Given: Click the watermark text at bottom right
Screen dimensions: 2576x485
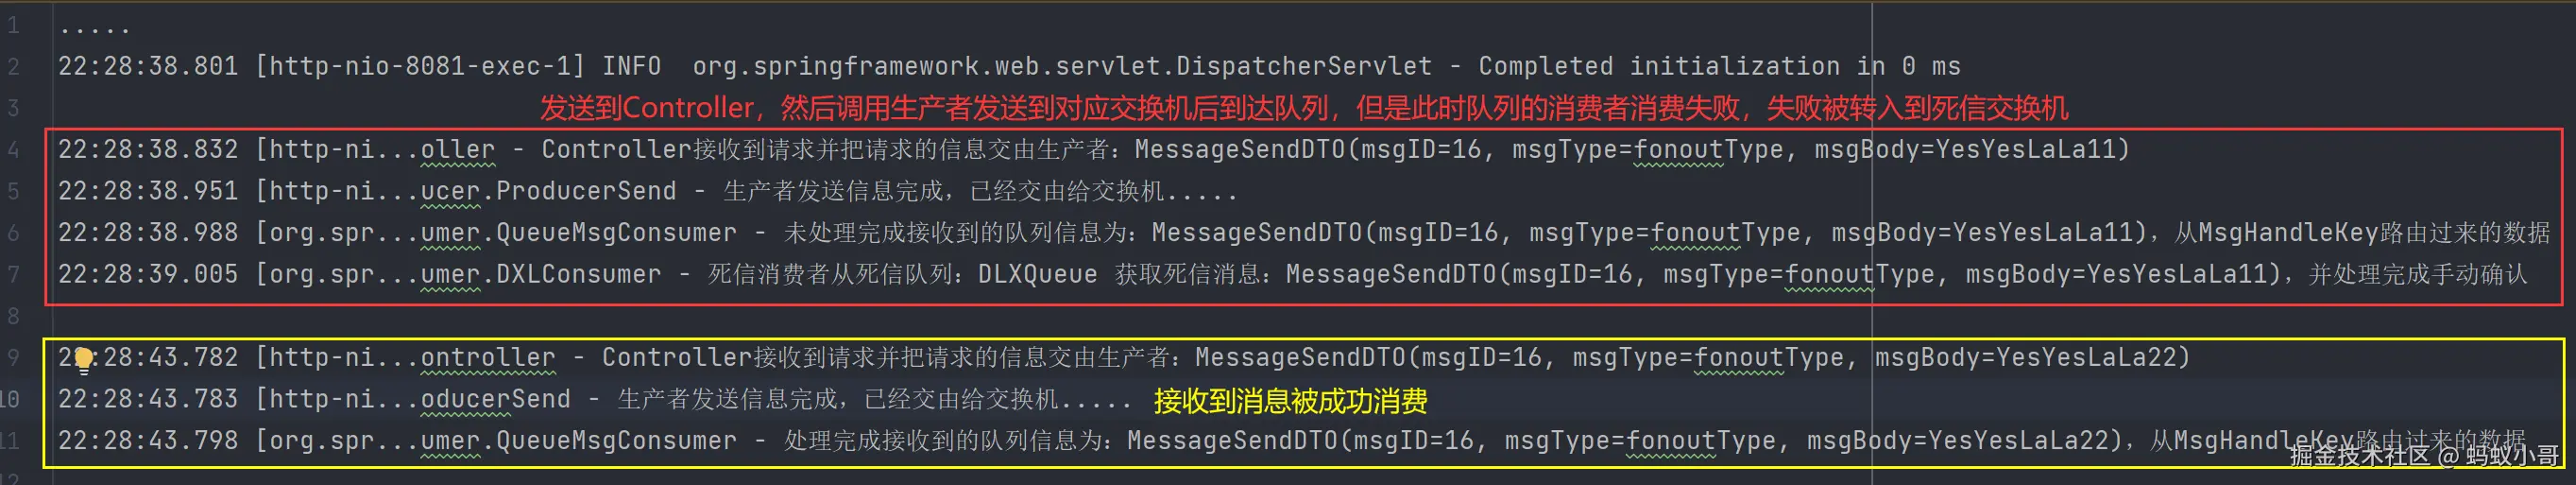Looking at the screenshot, I should pyautogui.click(x=2424, y=456).
